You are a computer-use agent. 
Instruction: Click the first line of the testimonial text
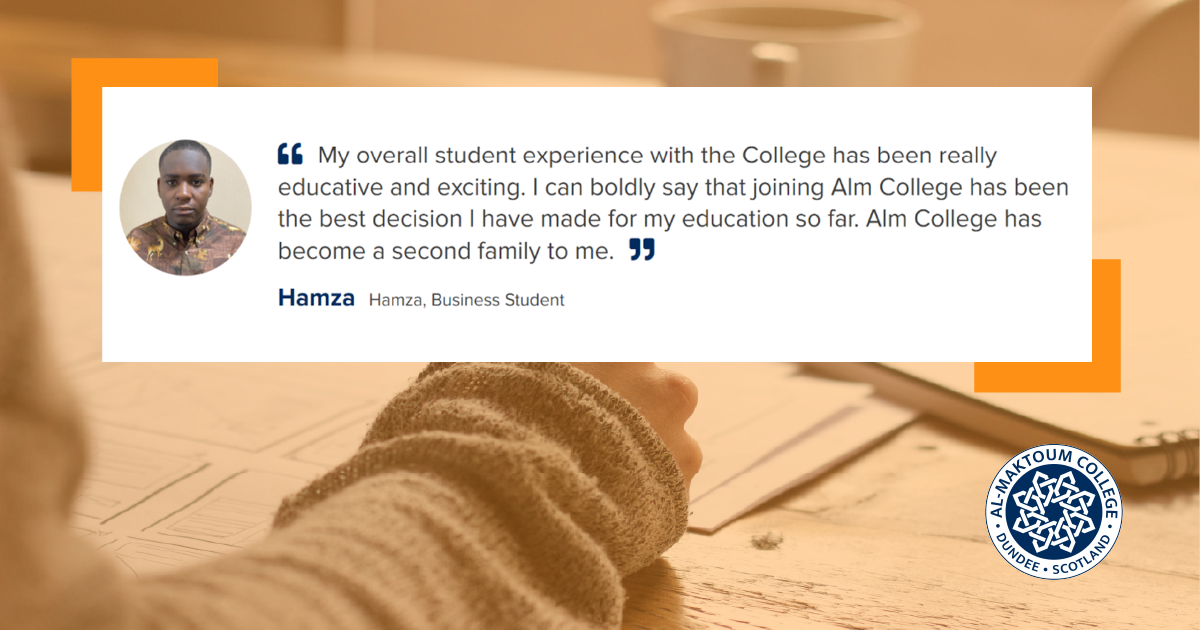click(x=657, y=157)
